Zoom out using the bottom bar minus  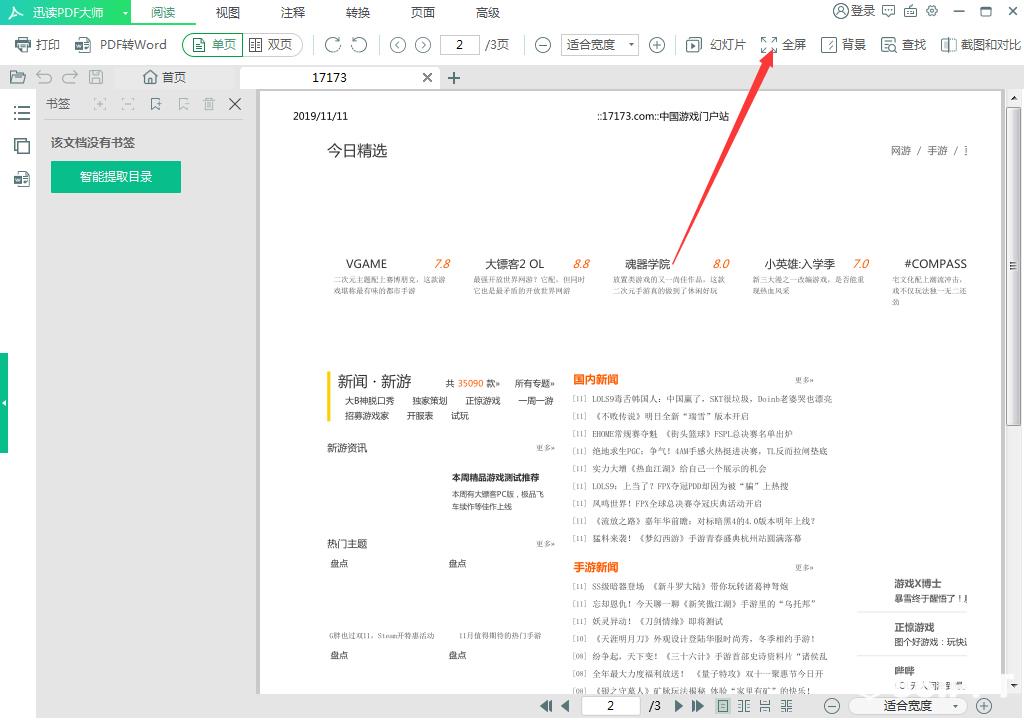(831, 706)
